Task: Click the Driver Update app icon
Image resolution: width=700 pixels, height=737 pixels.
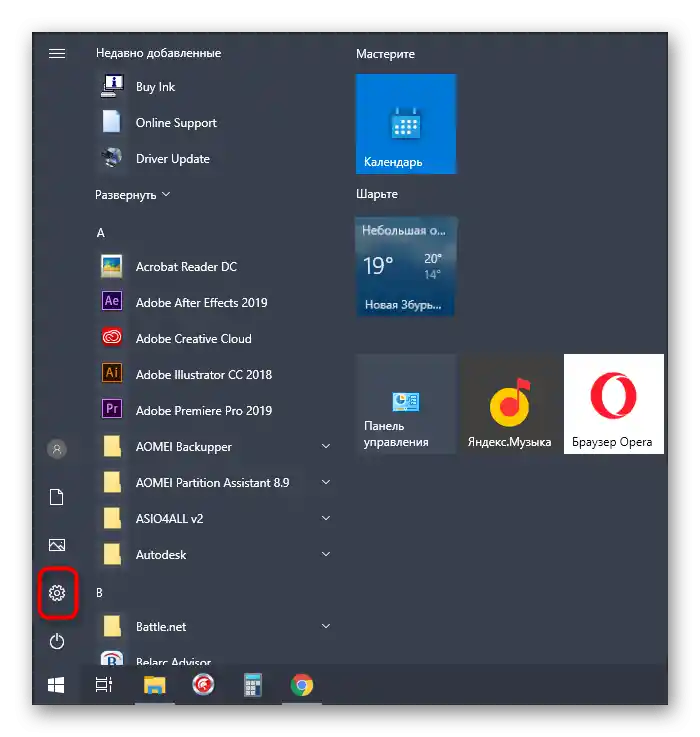Action: [x=112, y=158]
